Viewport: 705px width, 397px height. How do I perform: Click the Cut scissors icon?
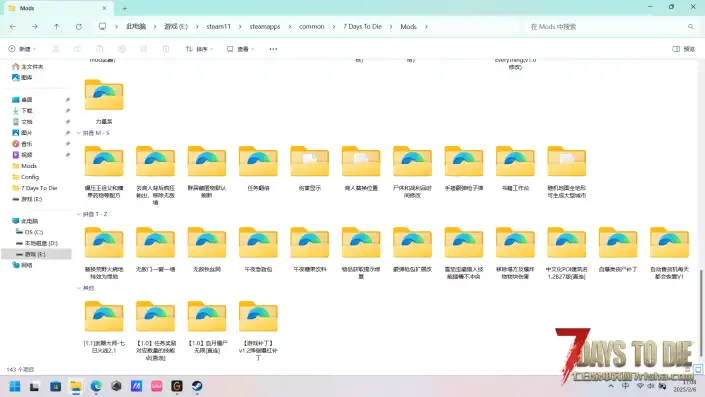tap(56, 49)
